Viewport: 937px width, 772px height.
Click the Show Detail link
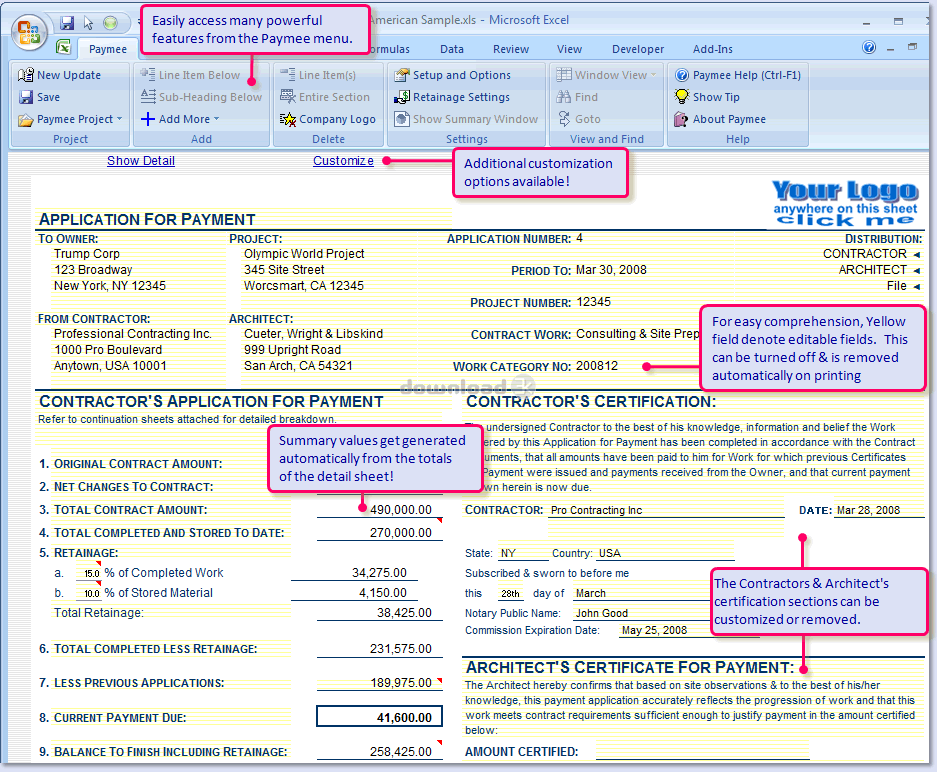141,161
